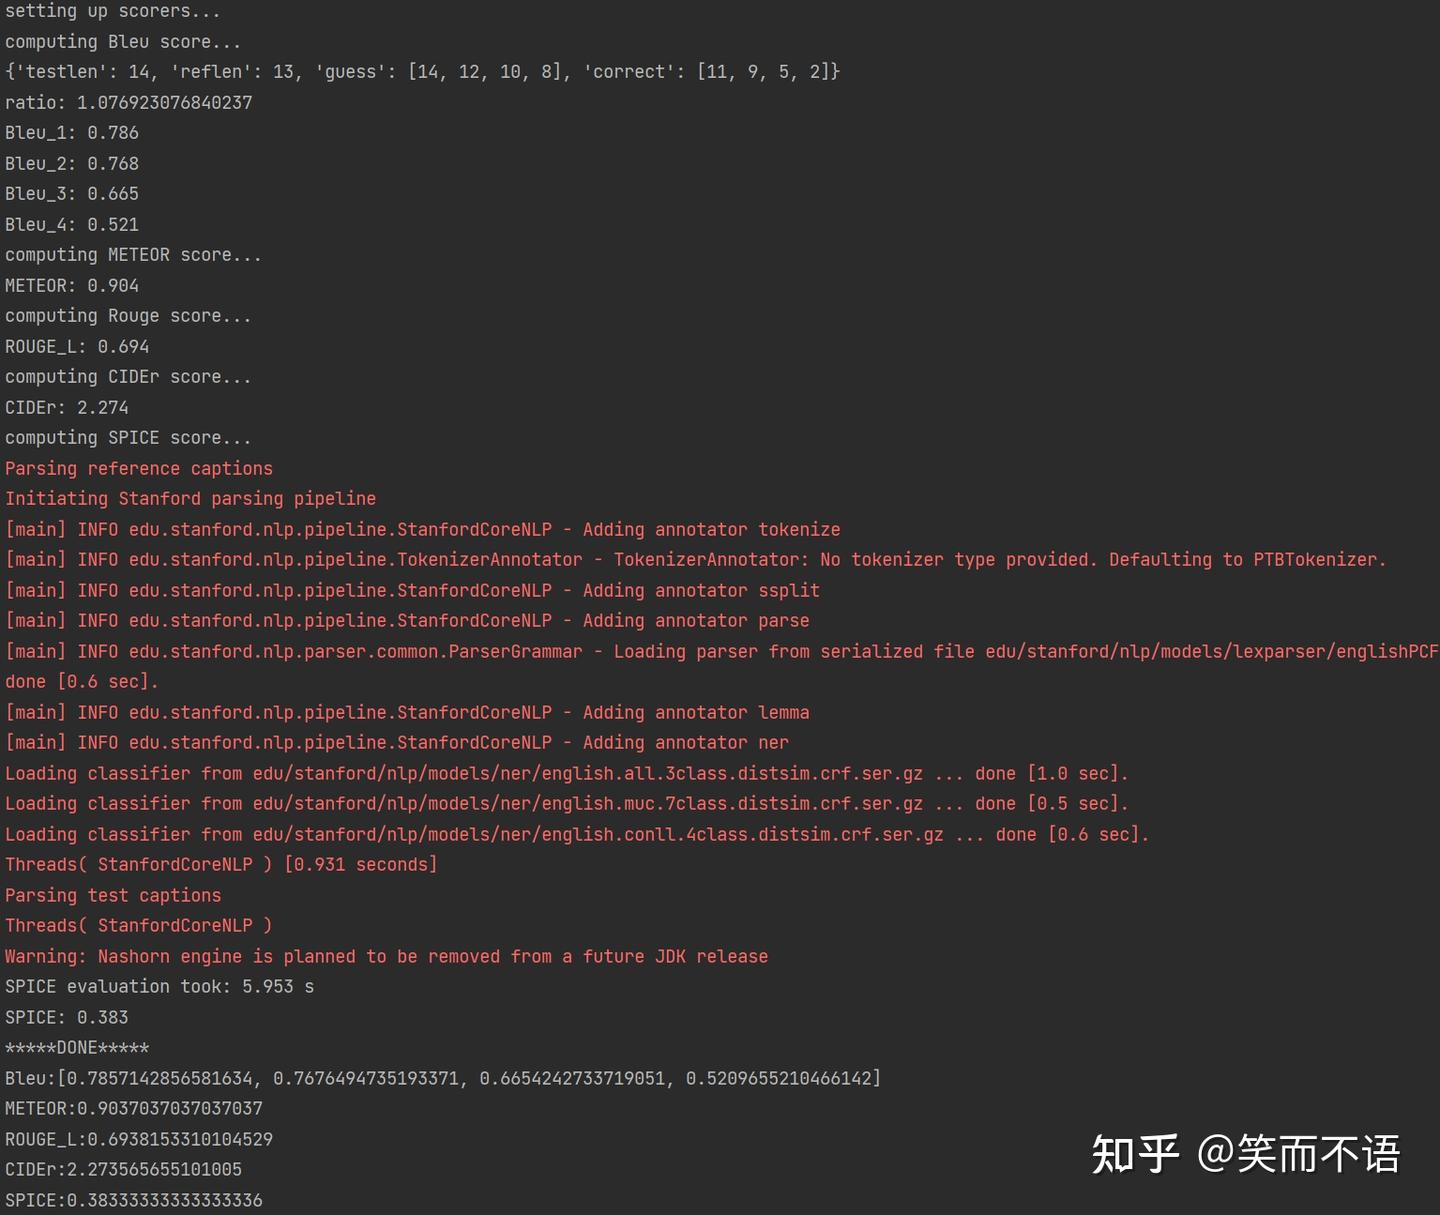Screen dimensions: 1440x1215
Task: Click the 'Adding annotator lemma' log line
Action: tap(407, 713)
